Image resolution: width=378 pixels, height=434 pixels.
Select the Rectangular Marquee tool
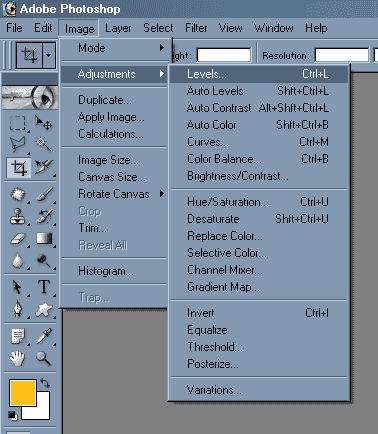tap(18, 124)
